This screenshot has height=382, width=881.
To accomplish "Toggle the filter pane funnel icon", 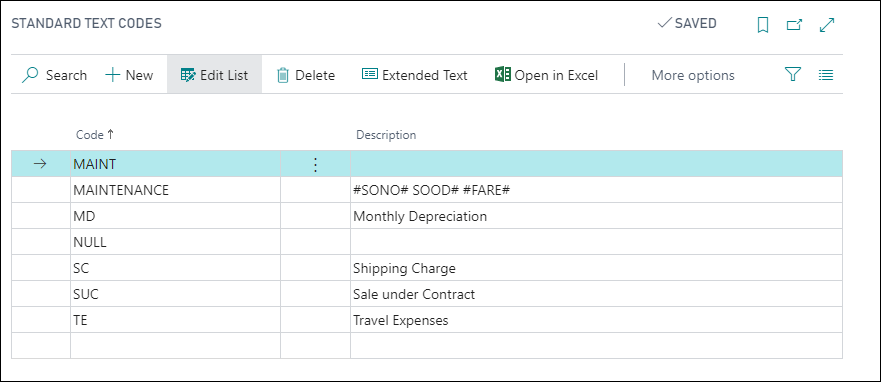I will (x=792, y=75).
